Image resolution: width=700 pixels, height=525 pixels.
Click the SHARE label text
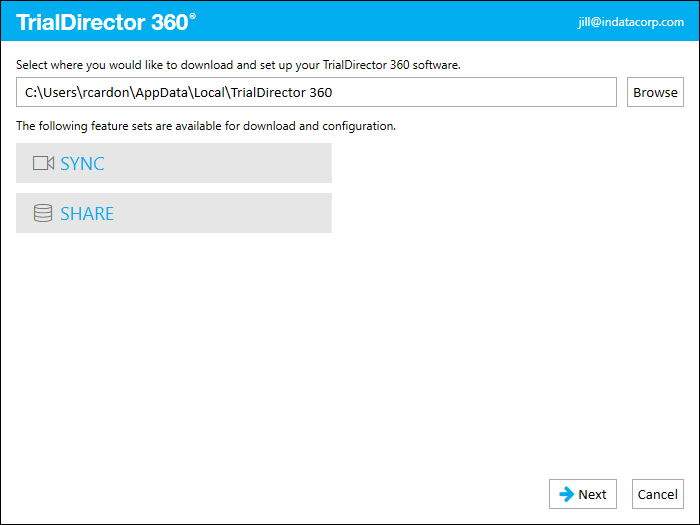[87, 214]
